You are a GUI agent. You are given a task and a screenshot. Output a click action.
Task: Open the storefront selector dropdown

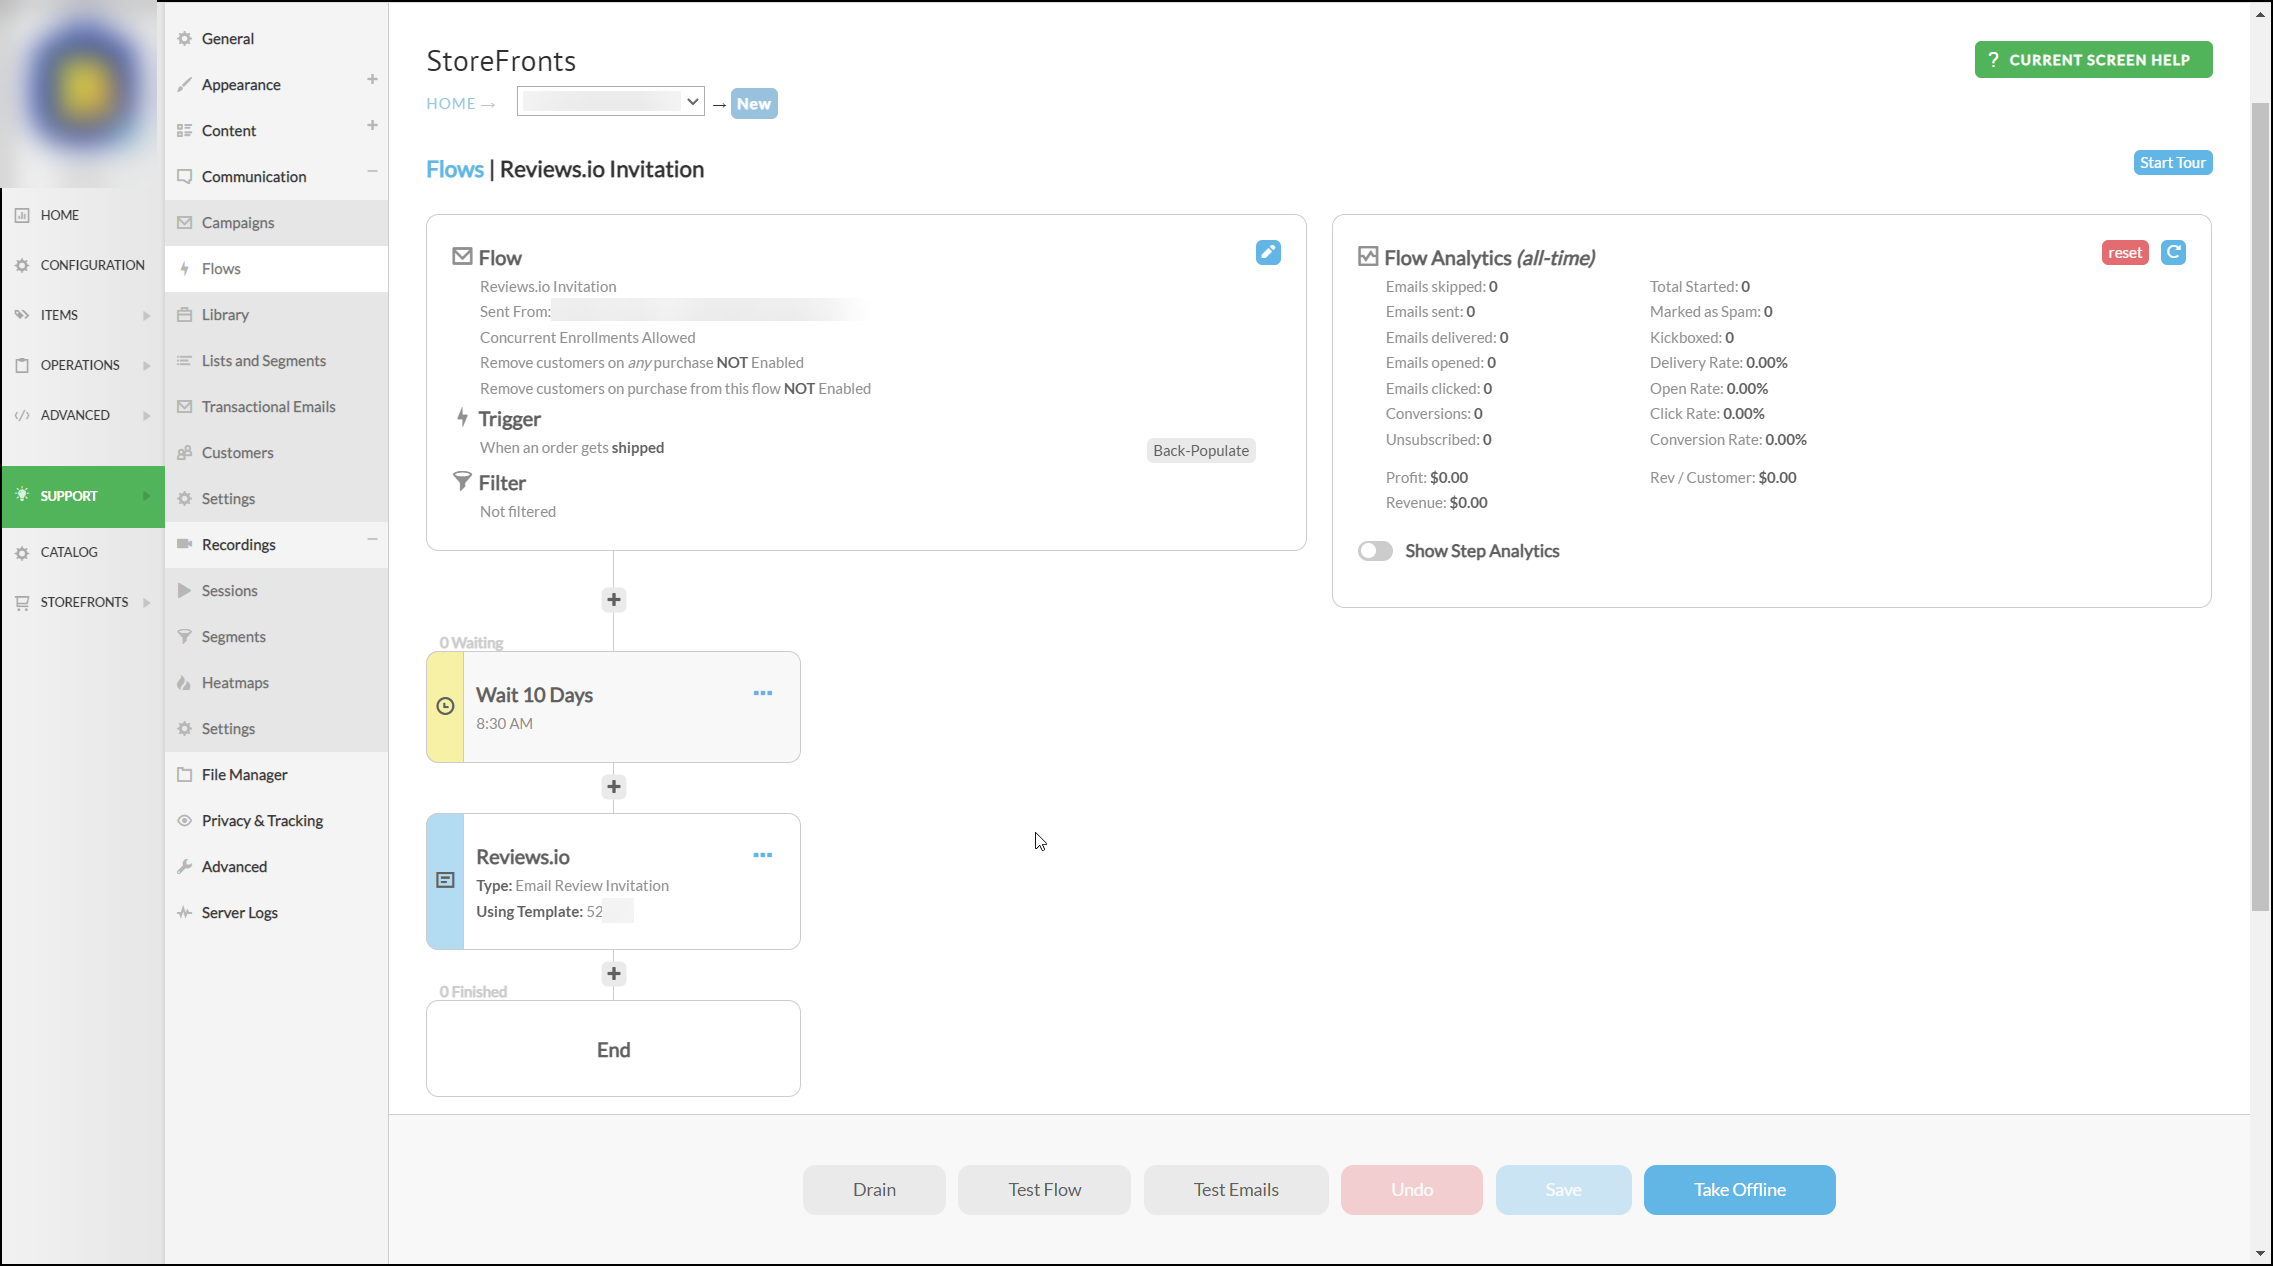point(610,101)
